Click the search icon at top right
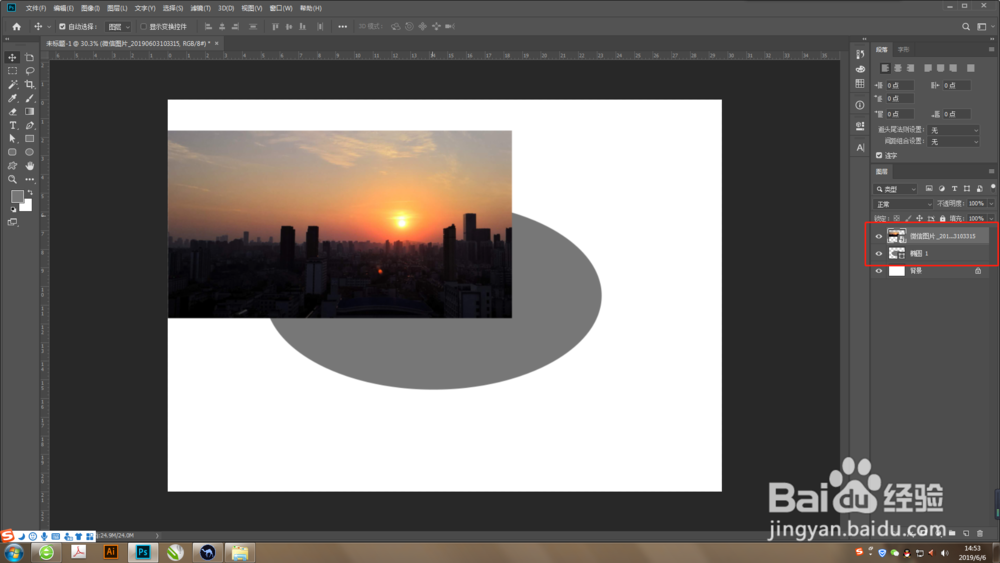The width and height of the screenshot is (1000, 563). point(966,26)
